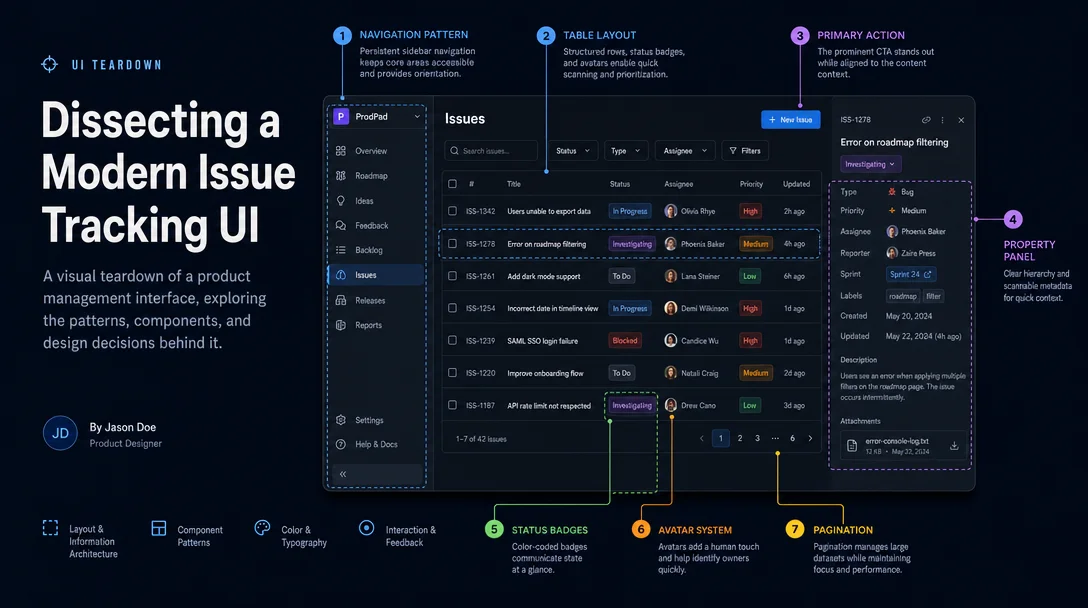Open Roadmap from sidebar menu

click(x=371, y=176)
